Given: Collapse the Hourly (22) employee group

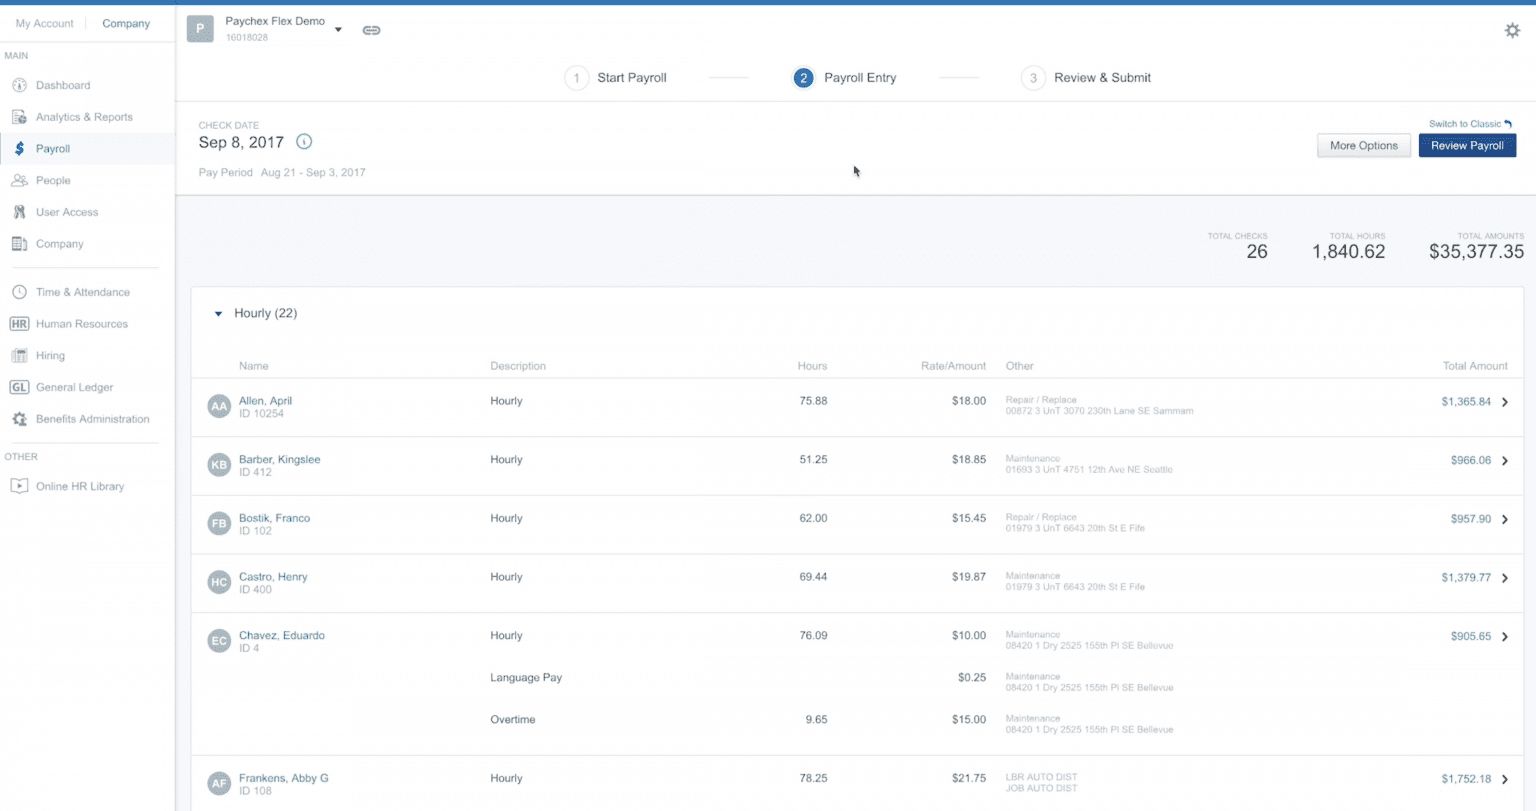Looking at the screenshot, I should click(218, 313).
